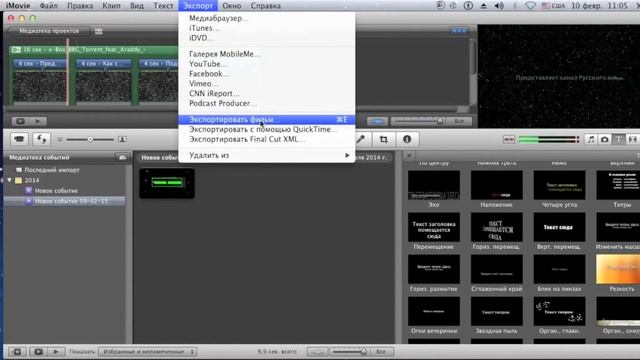640x360 pixels.
Task: Click the filmstrip view icon beside project library
Action: [x=98, y=31]
